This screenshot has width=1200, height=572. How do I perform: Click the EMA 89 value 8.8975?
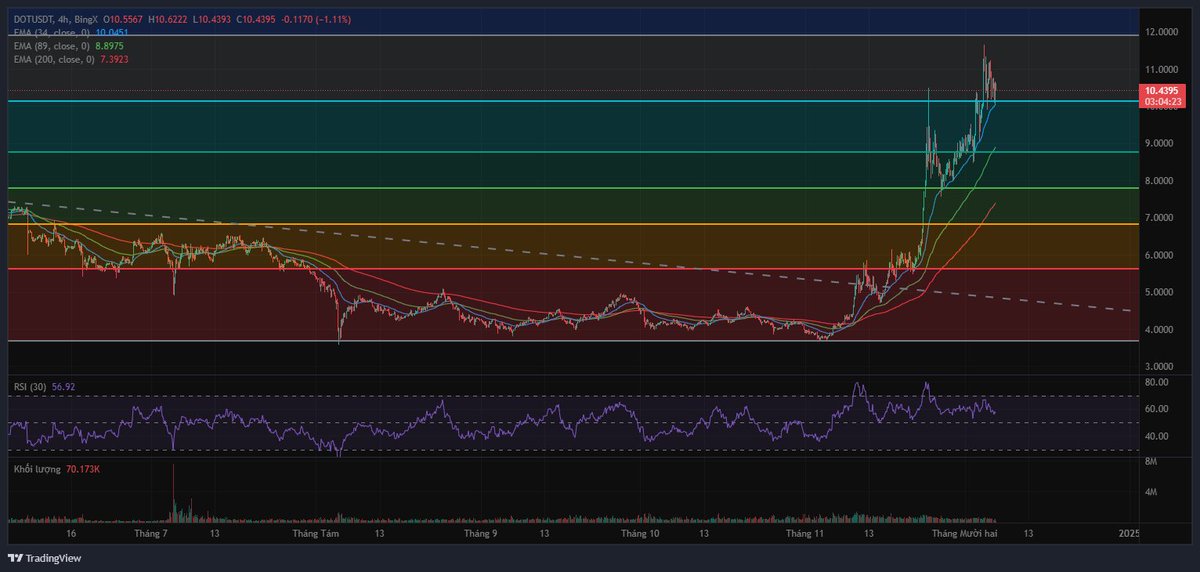111,46
